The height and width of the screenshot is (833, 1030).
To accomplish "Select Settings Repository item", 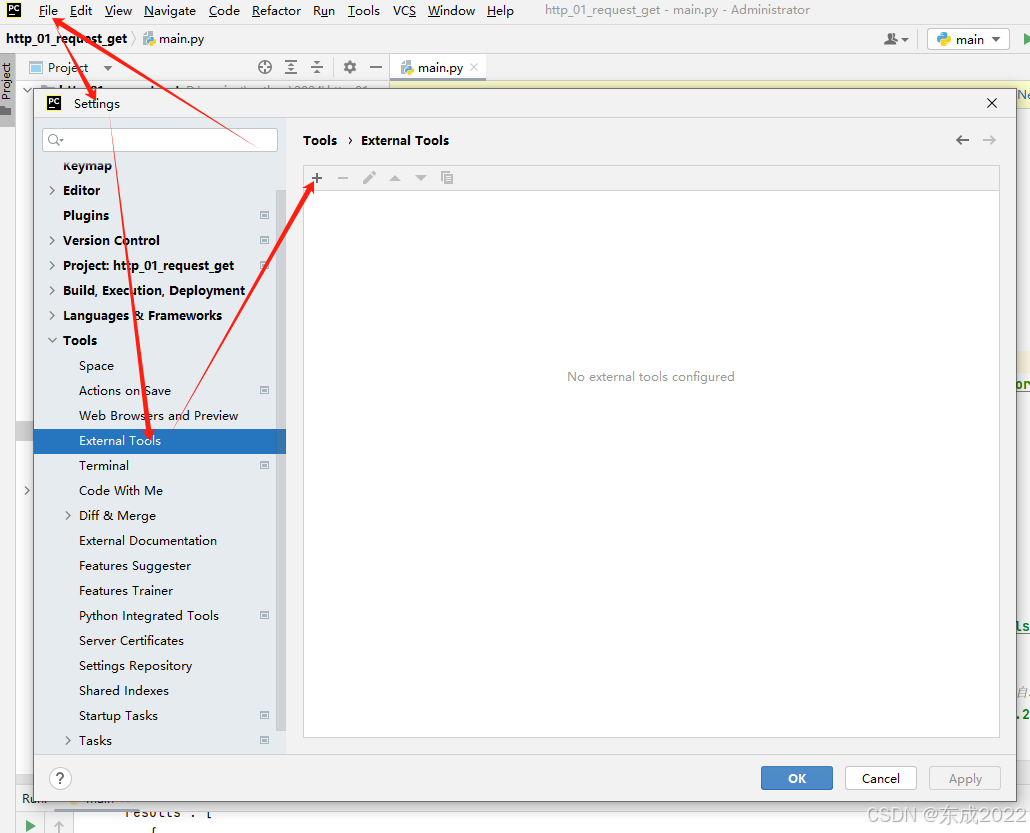I will click(135, 665).
